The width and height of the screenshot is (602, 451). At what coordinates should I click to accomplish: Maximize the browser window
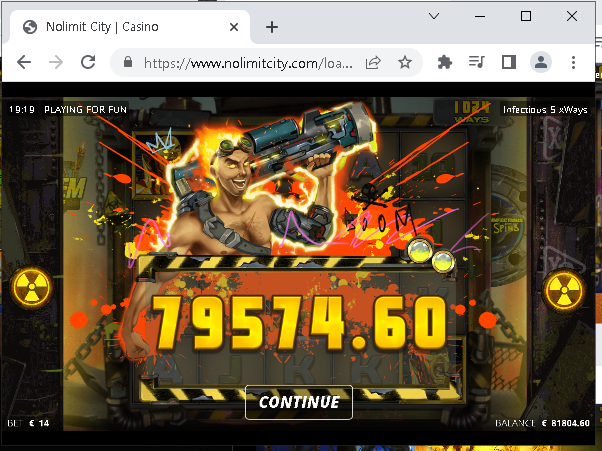click(526, 16)
